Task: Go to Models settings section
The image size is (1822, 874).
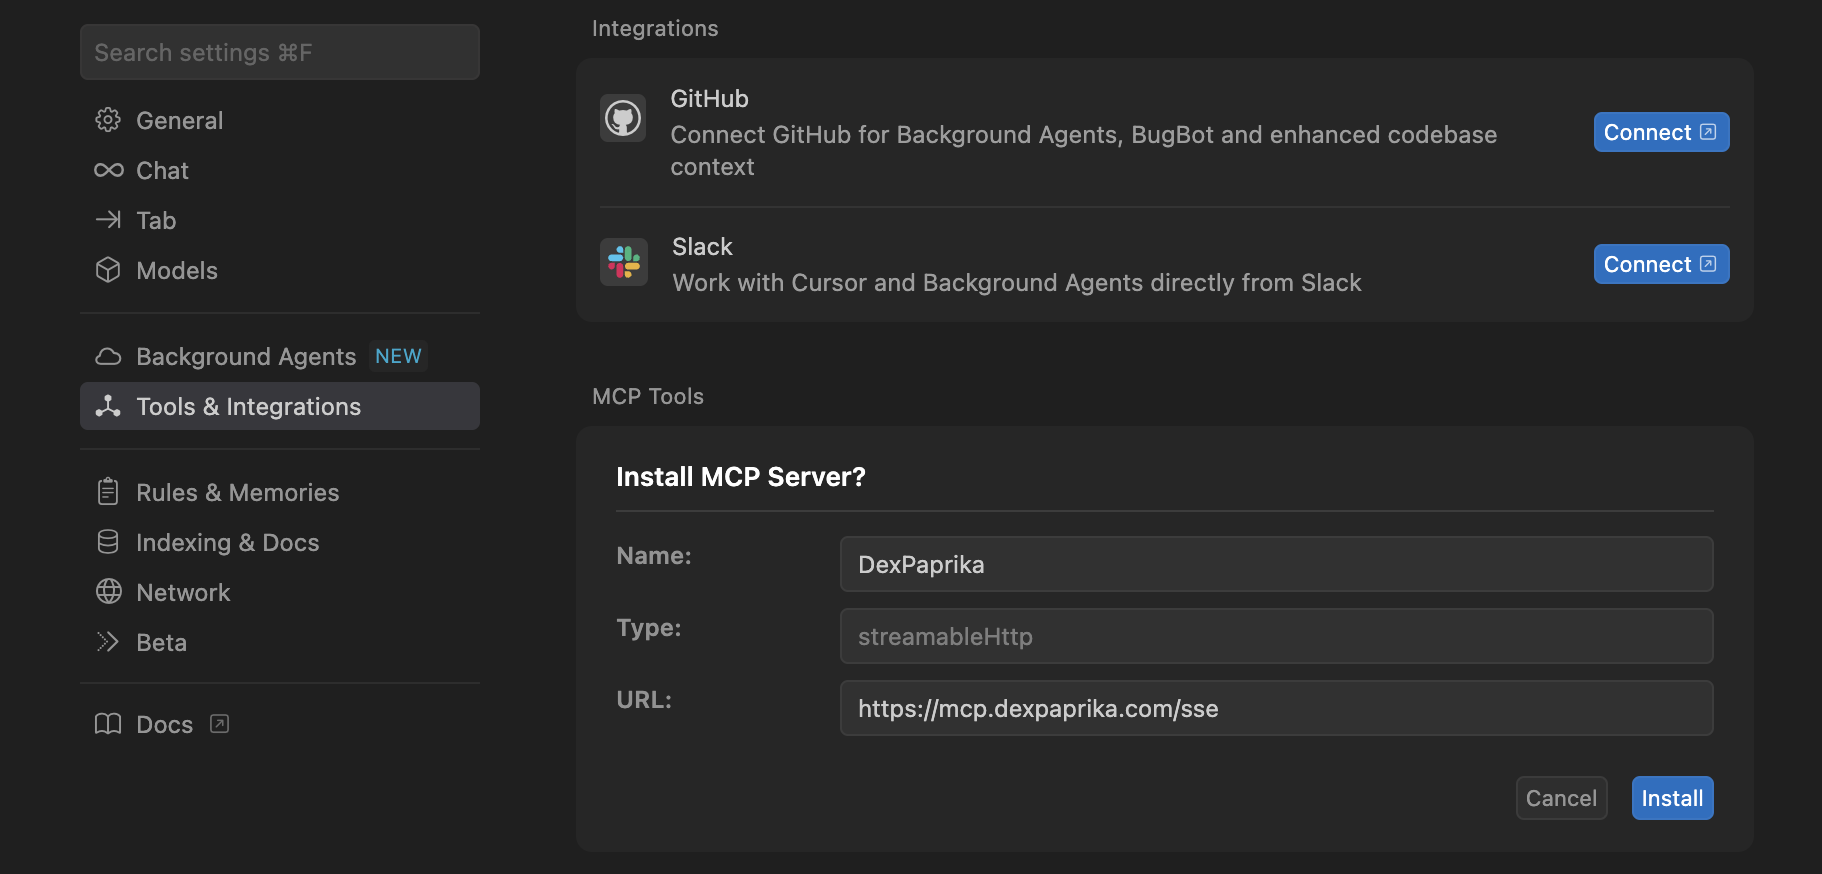Action: tap(280, 270)
